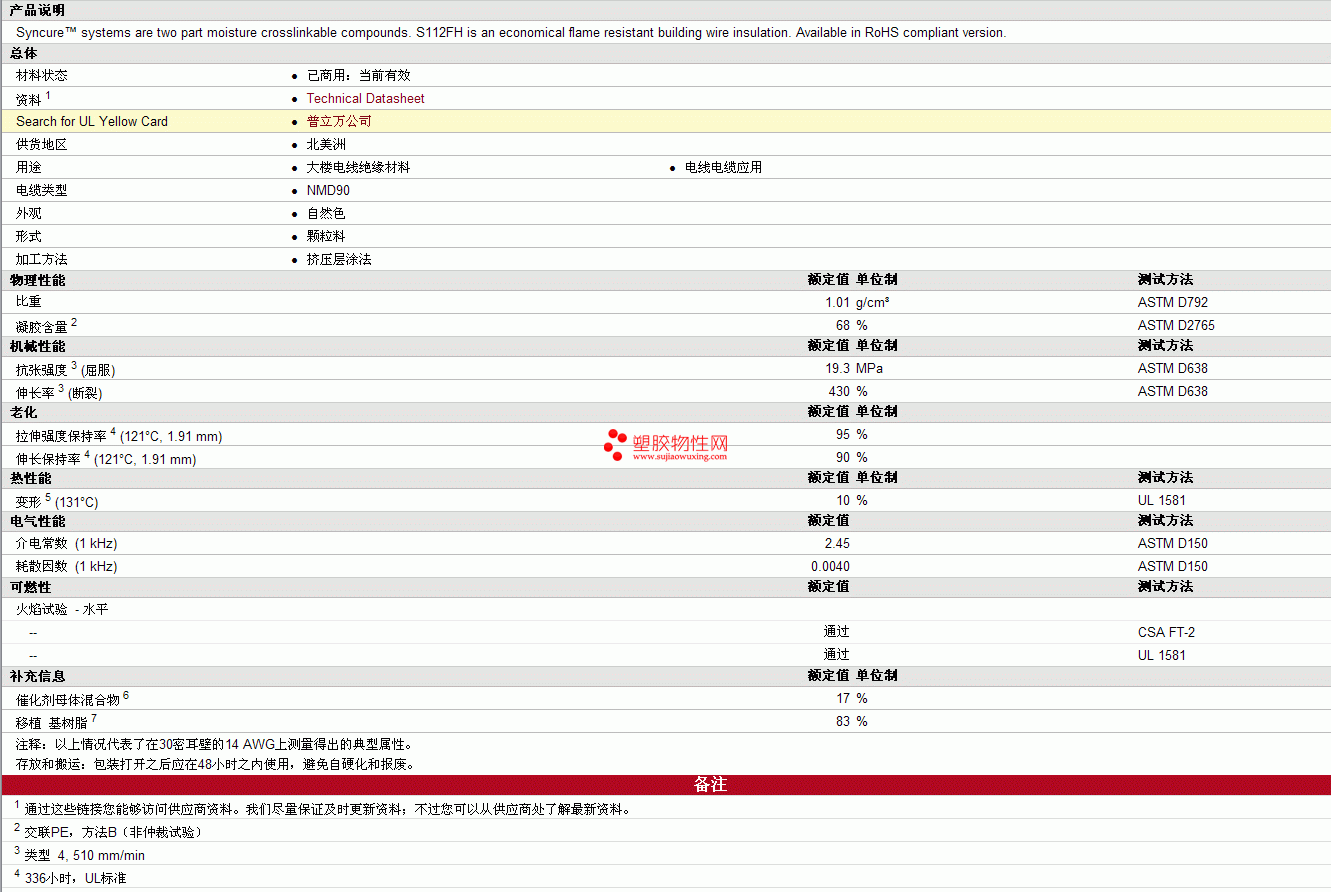The width and height of the screenshot is (1331, 892).
Task: Click the 90 value in the 伸长保持率 row
Action: [843, 457]
